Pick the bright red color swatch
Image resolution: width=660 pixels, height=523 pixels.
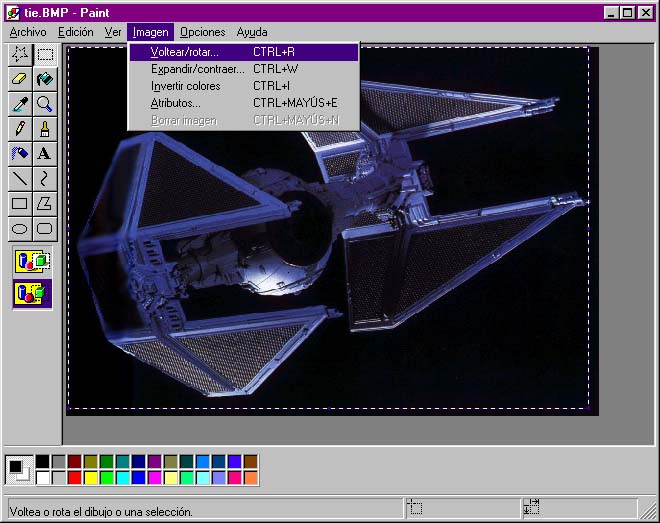point(75,478)
